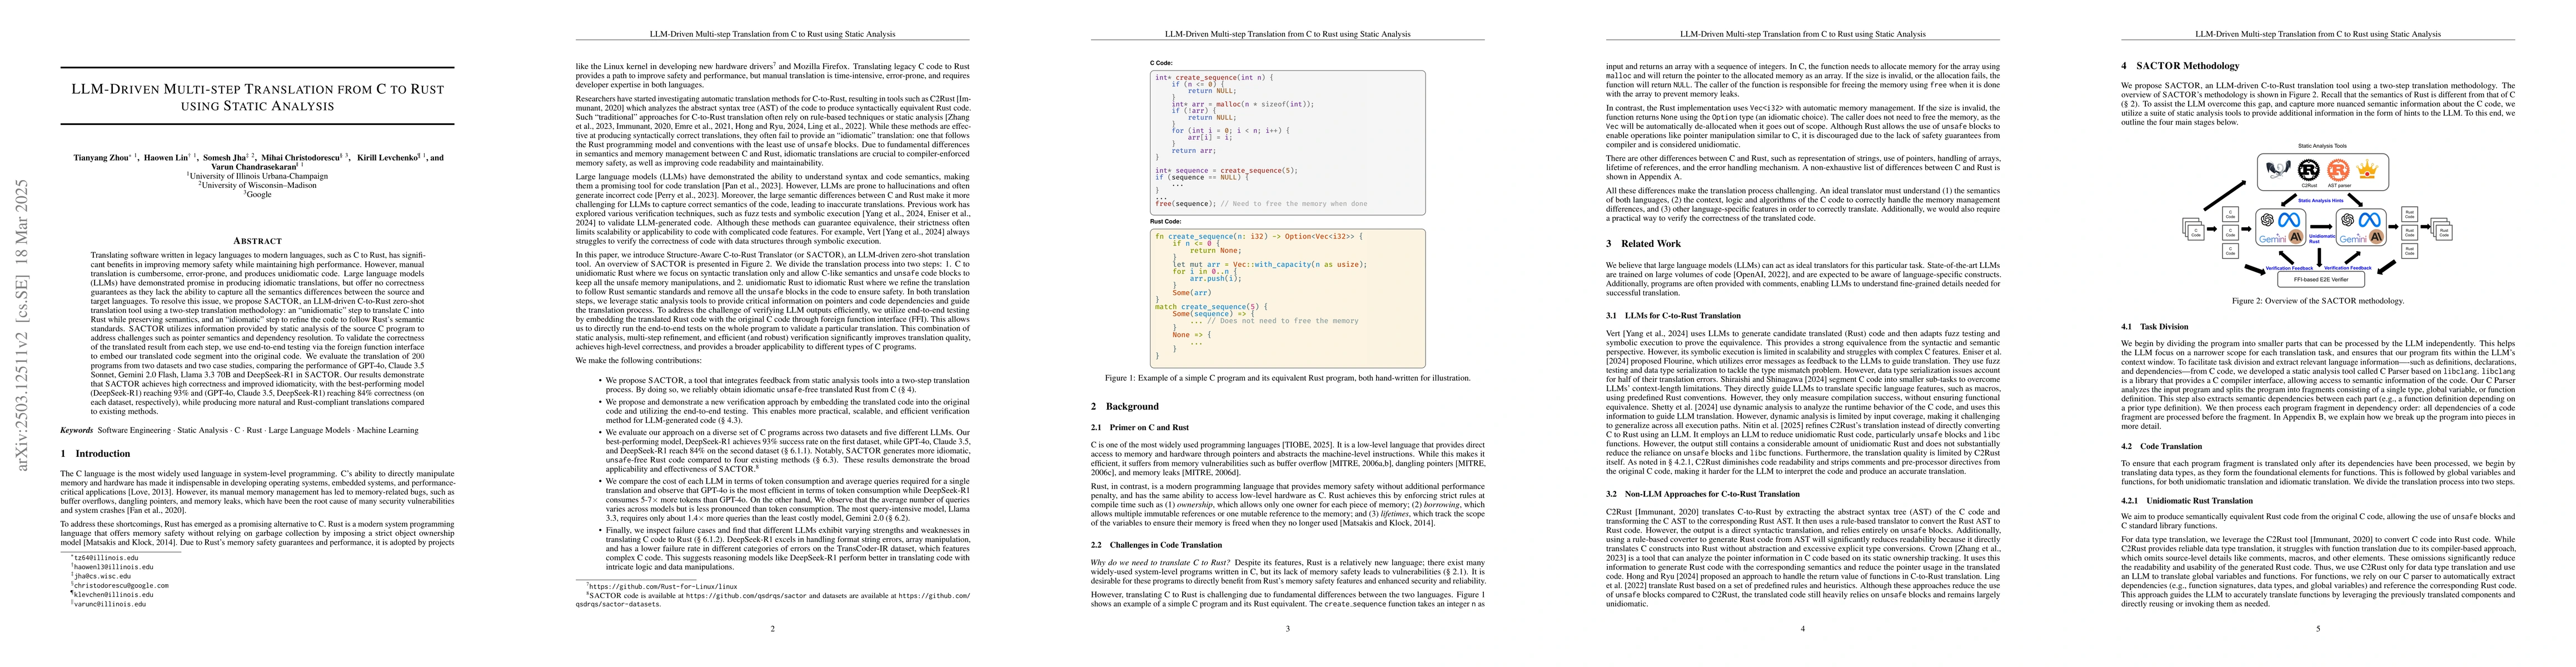Click the OpenAI logo in the right LLM box
The width and height of the screenshot is (2576, 667).
(2348, 220)
